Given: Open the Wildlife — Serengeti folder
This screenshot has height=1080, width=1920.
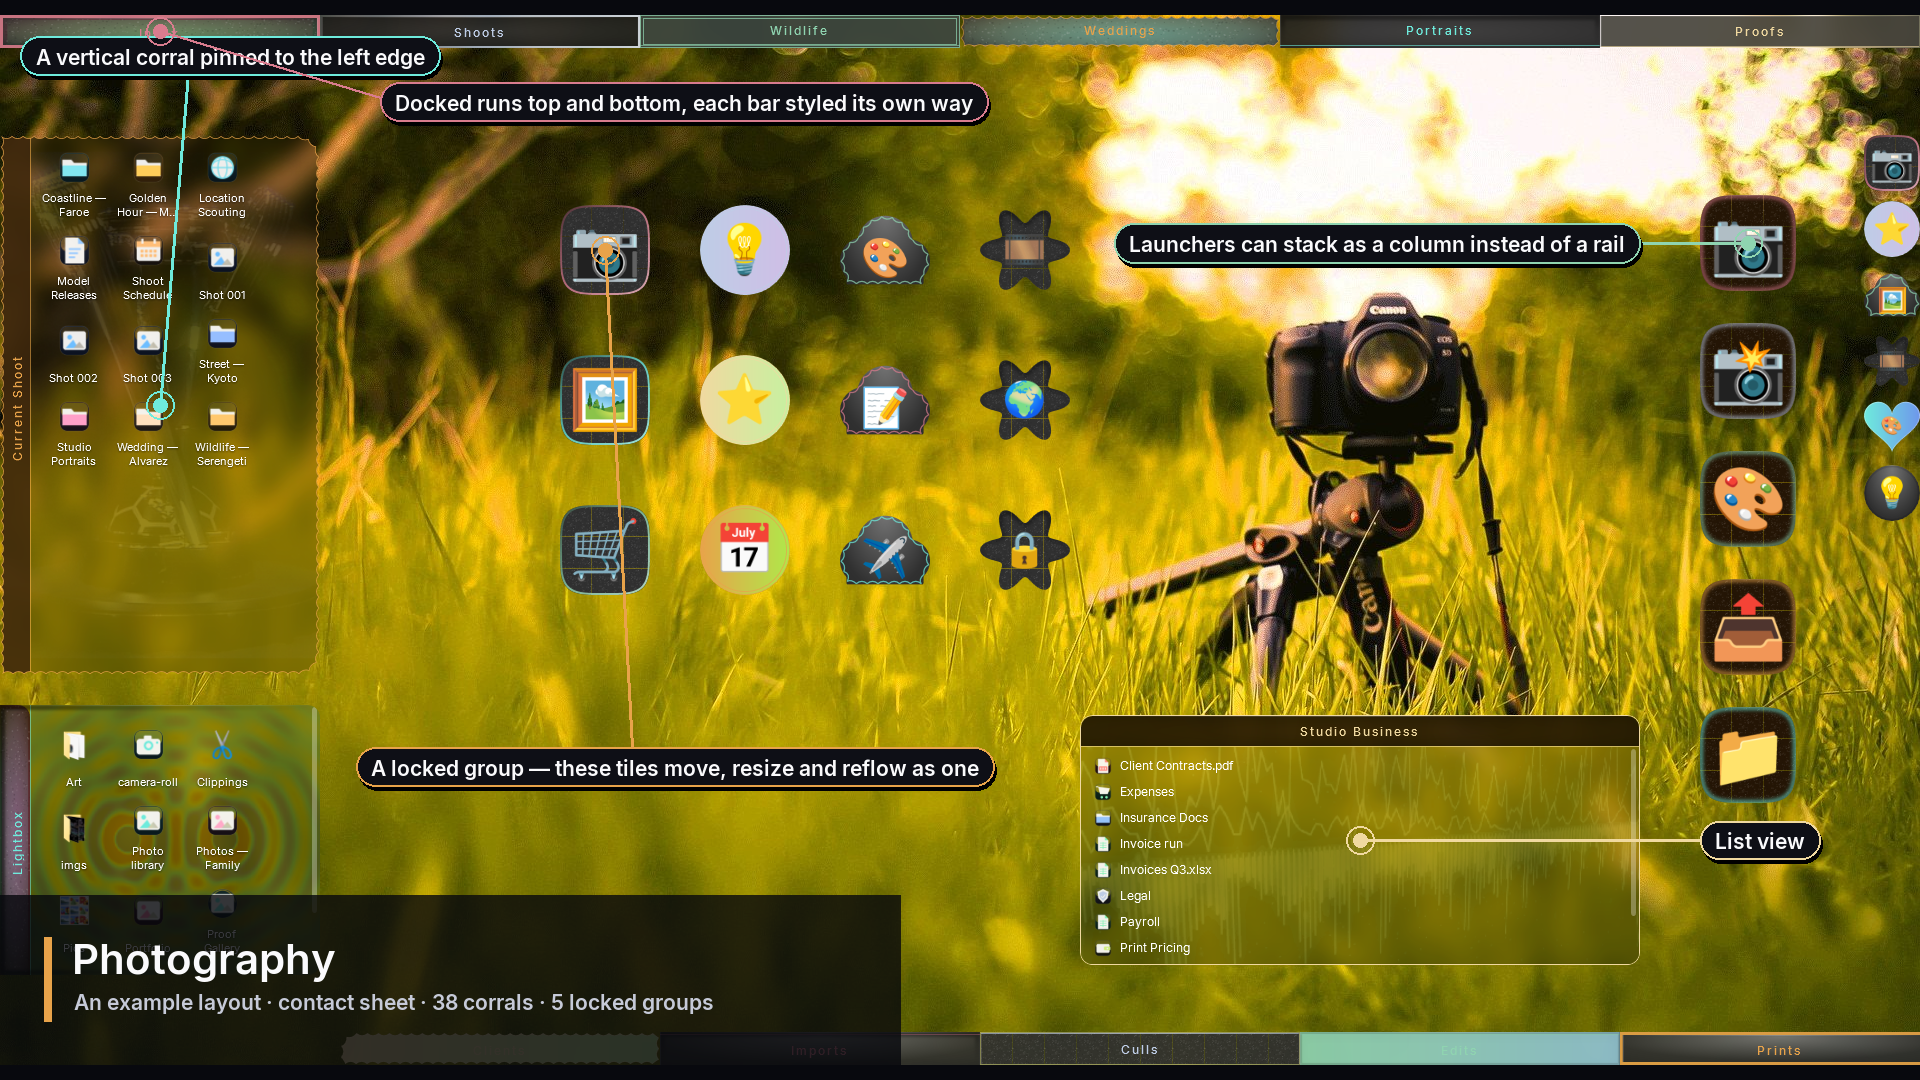Looking at the screenshot, I should pyautogui.click(x=222, y=434).
